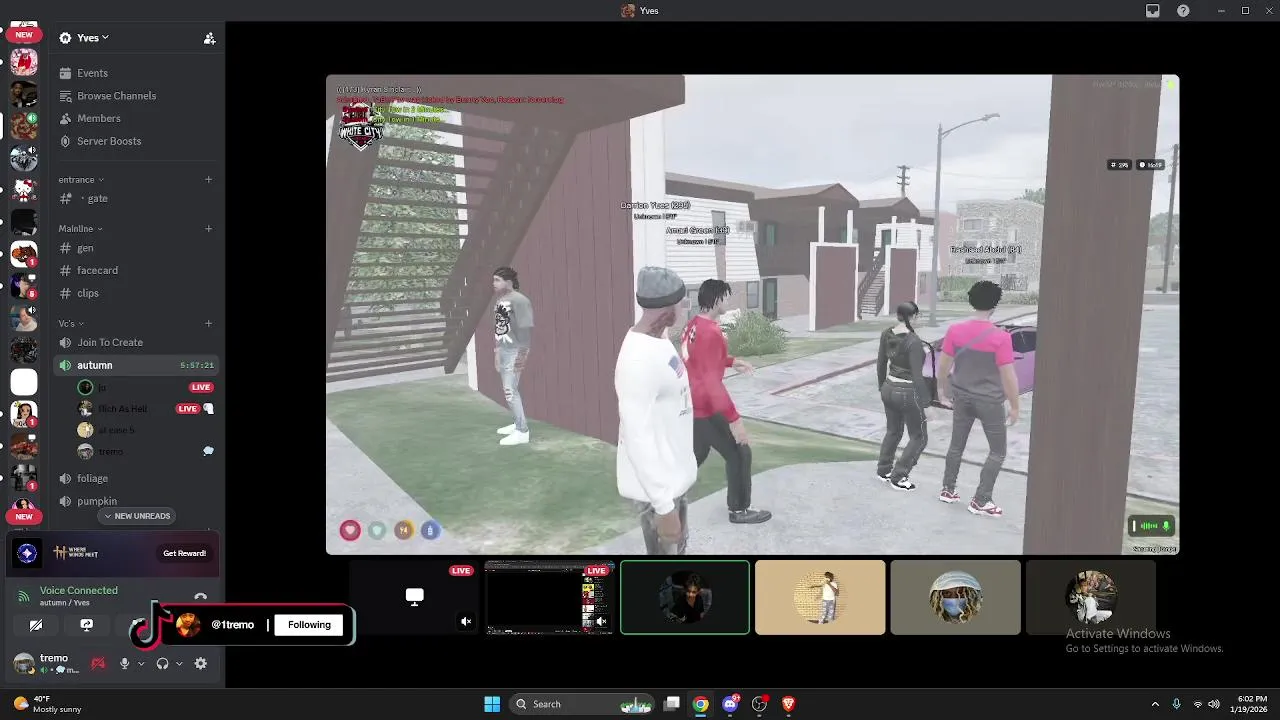The width and height of the screenshot is (1280, 720).
Task: Open the facecard text channel
Action: click(x=135, y=270)
